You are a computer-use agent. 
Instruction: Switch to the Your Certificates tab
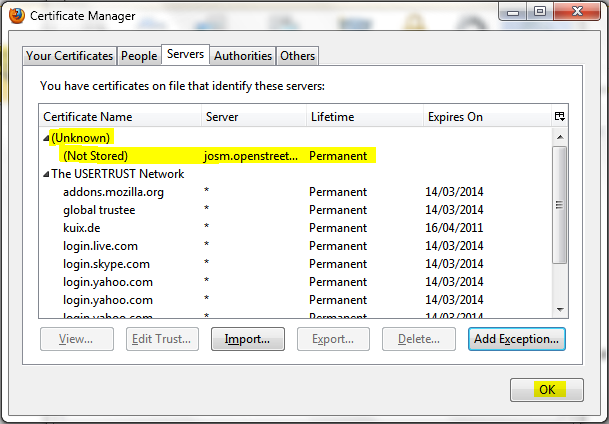point(70,56)
